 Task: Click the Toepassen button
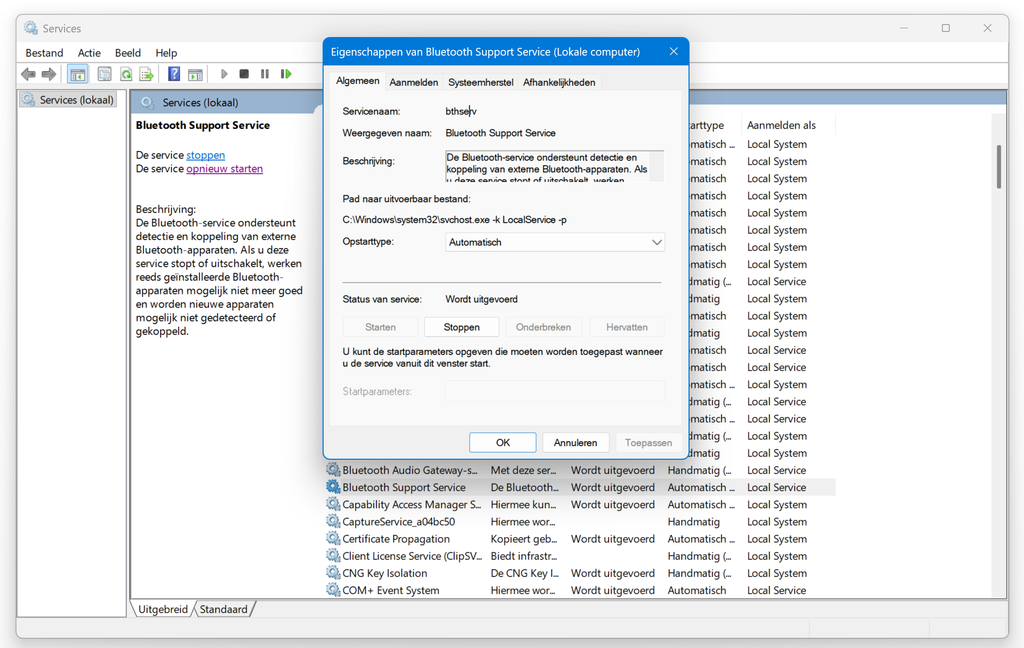point(648,442)
